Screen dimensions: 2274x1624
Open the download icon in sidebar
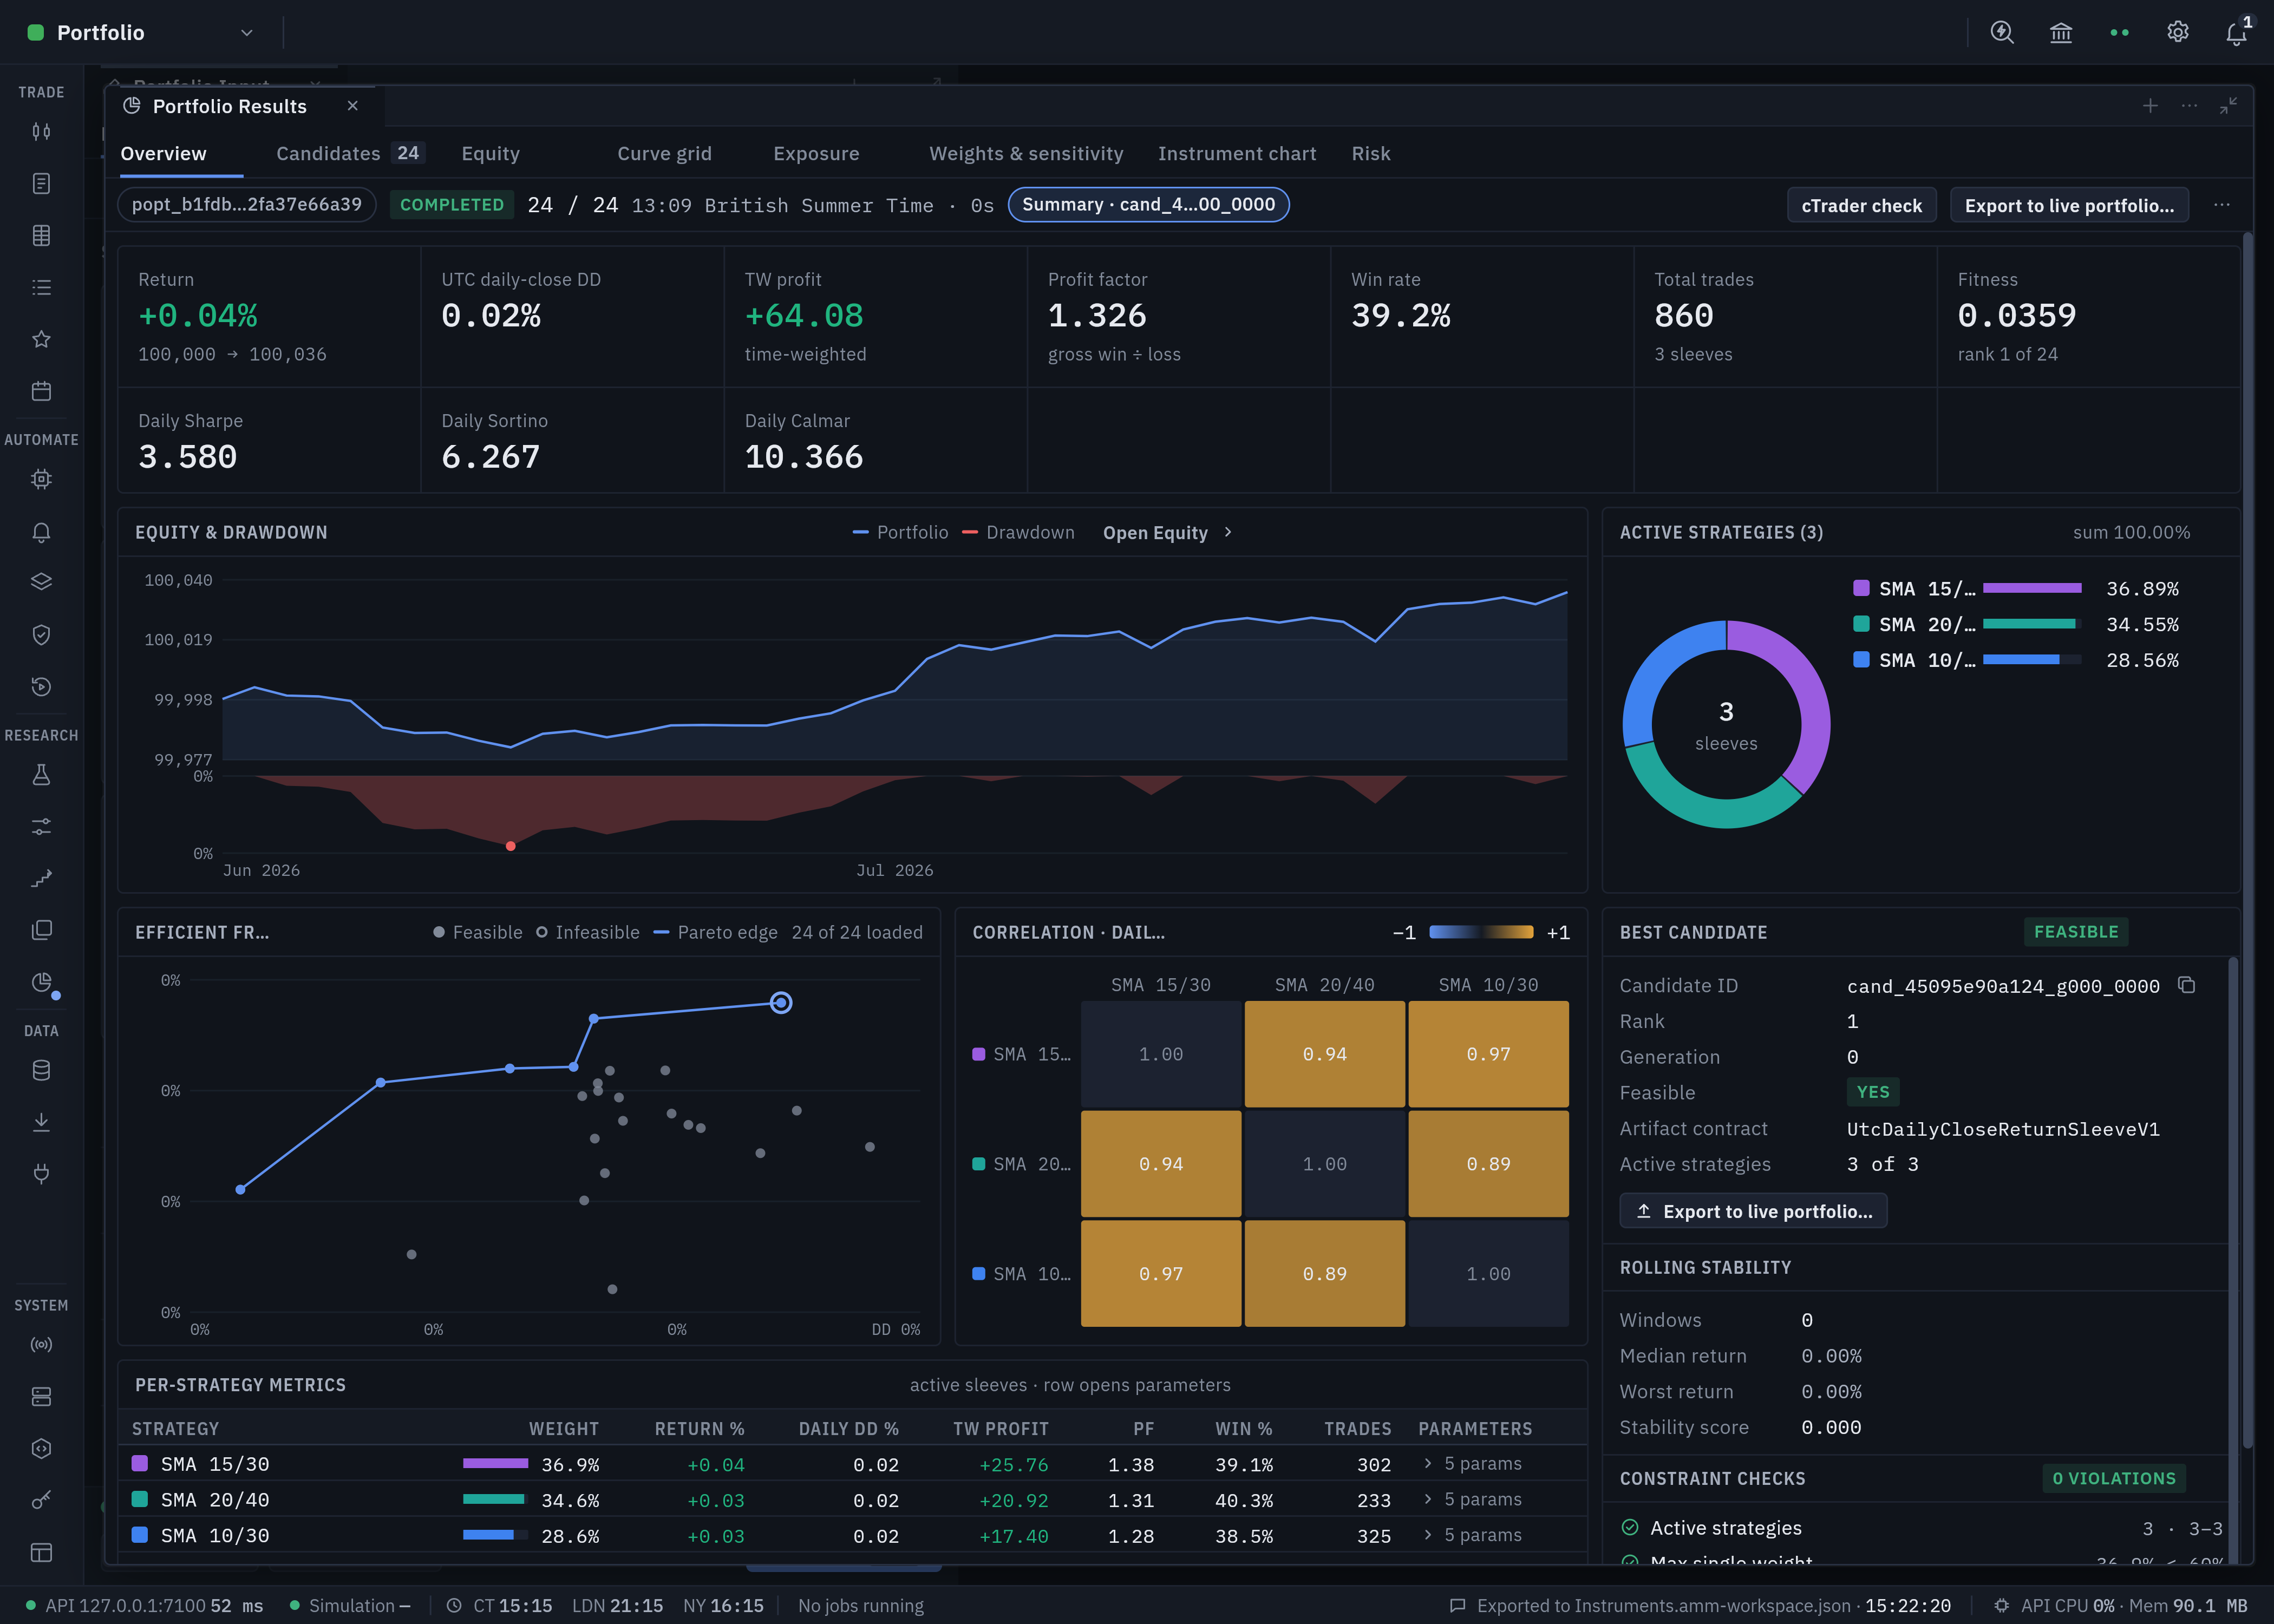(41, 1122)
